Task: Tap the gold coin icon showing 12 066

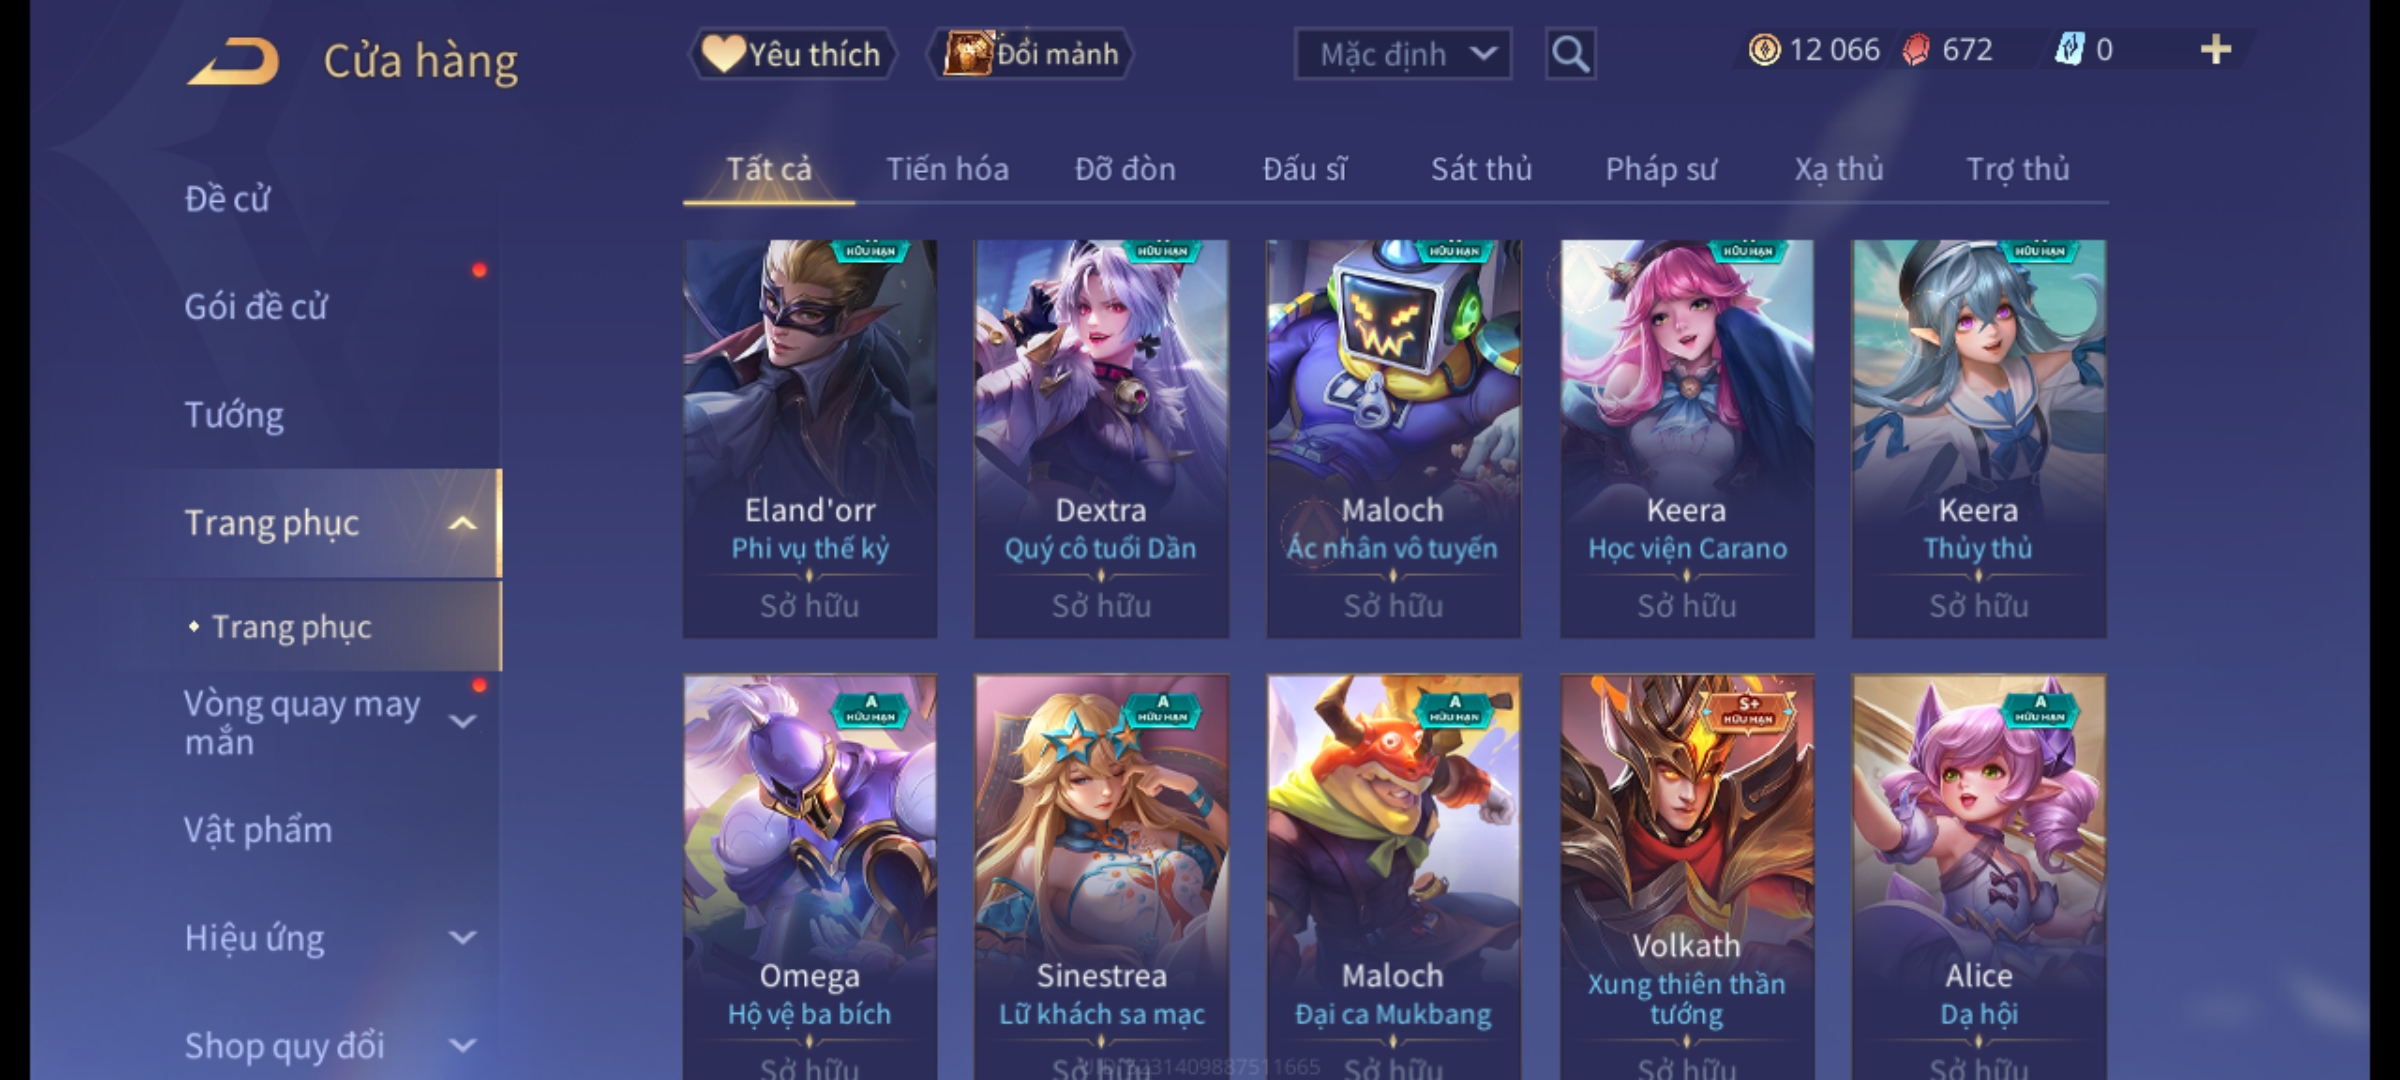Action: pos(1764,50)
